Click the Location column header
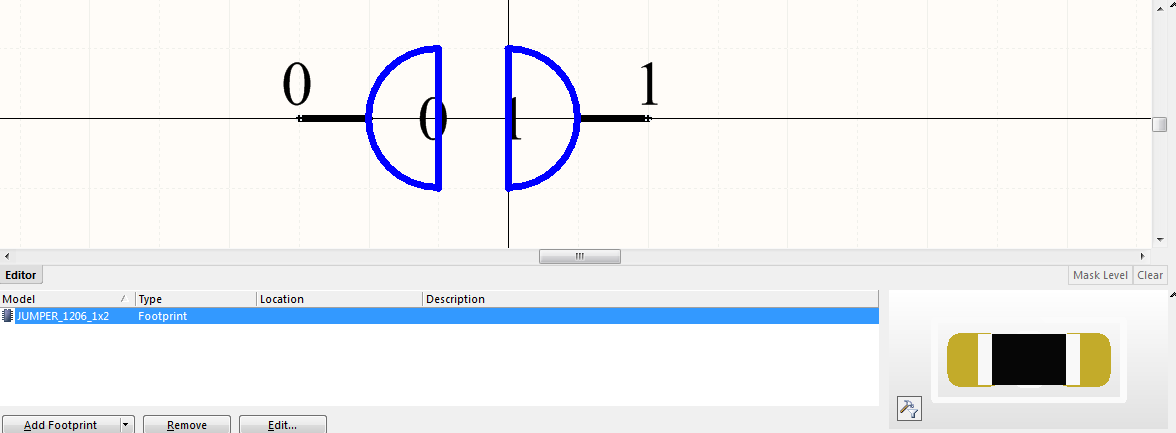 [x=339, y=299]
